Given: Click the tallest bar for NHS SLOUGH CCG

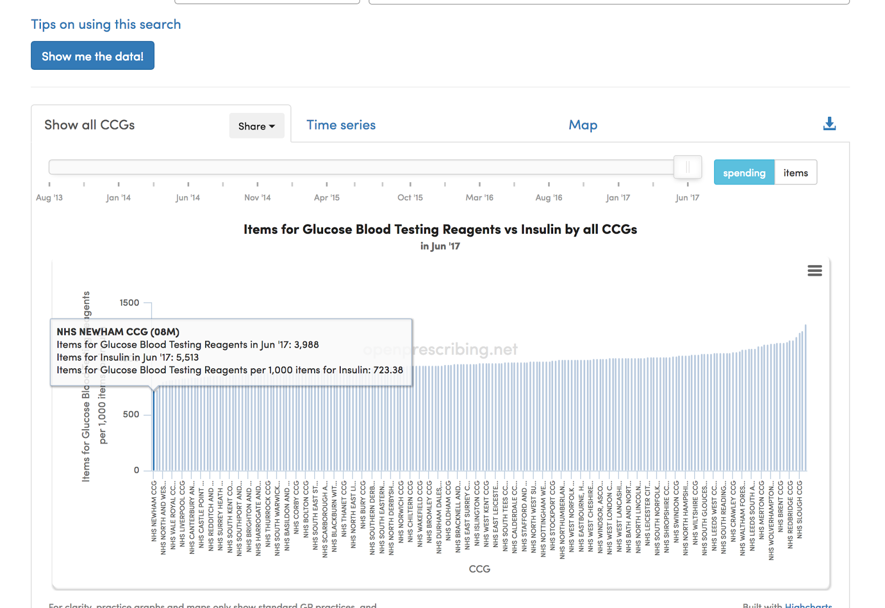Looking at the screenshot, I should 805,397.
